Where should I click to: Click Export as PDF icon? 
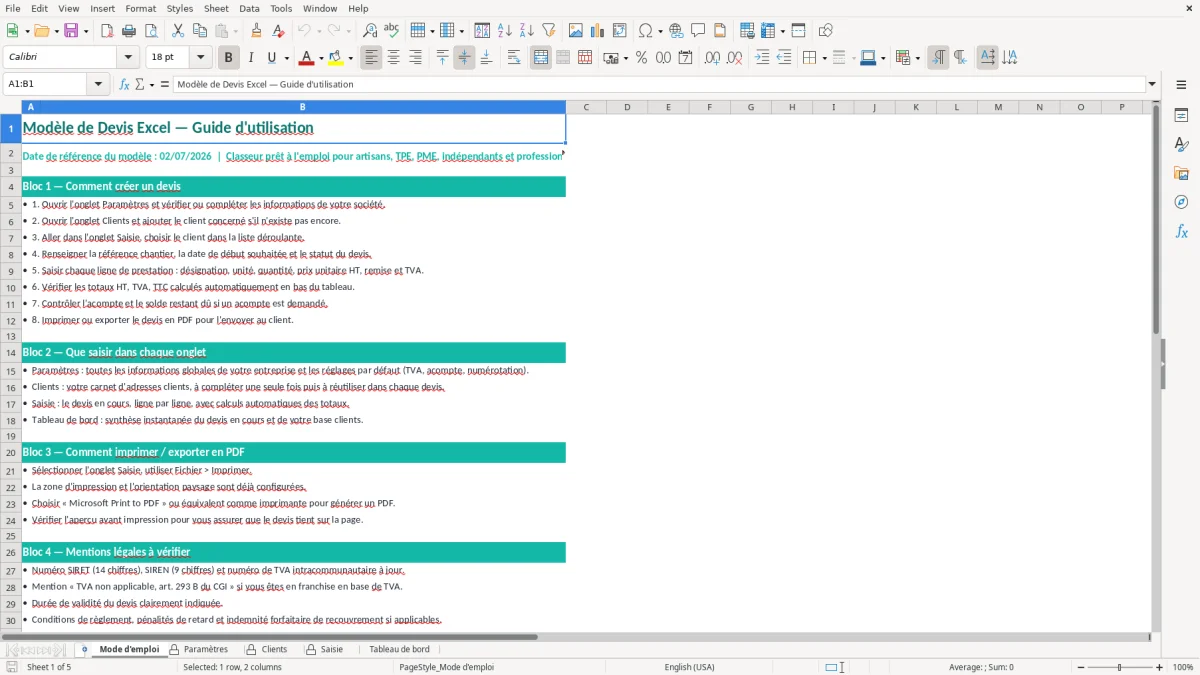107,31
